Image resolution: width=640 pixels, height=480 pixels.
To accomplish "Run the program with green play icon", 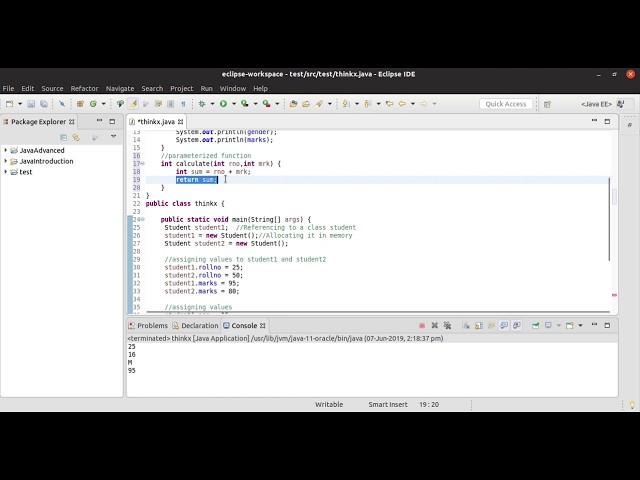I will pyautogui.click(x=223, y=104).
